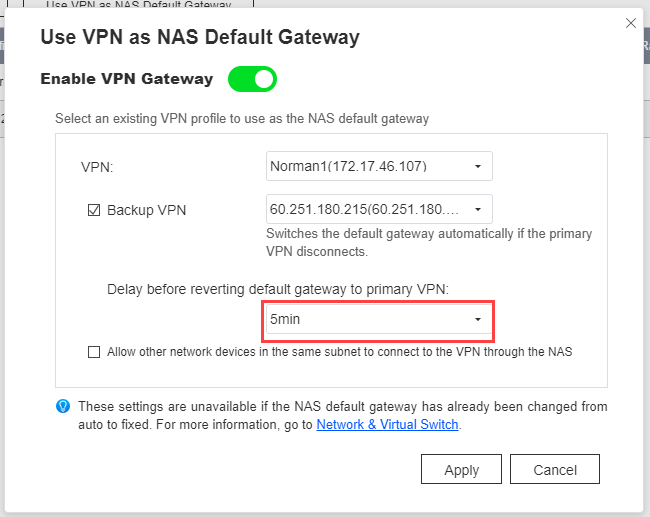Click the Backup VPN label text

tap(146, 210)
